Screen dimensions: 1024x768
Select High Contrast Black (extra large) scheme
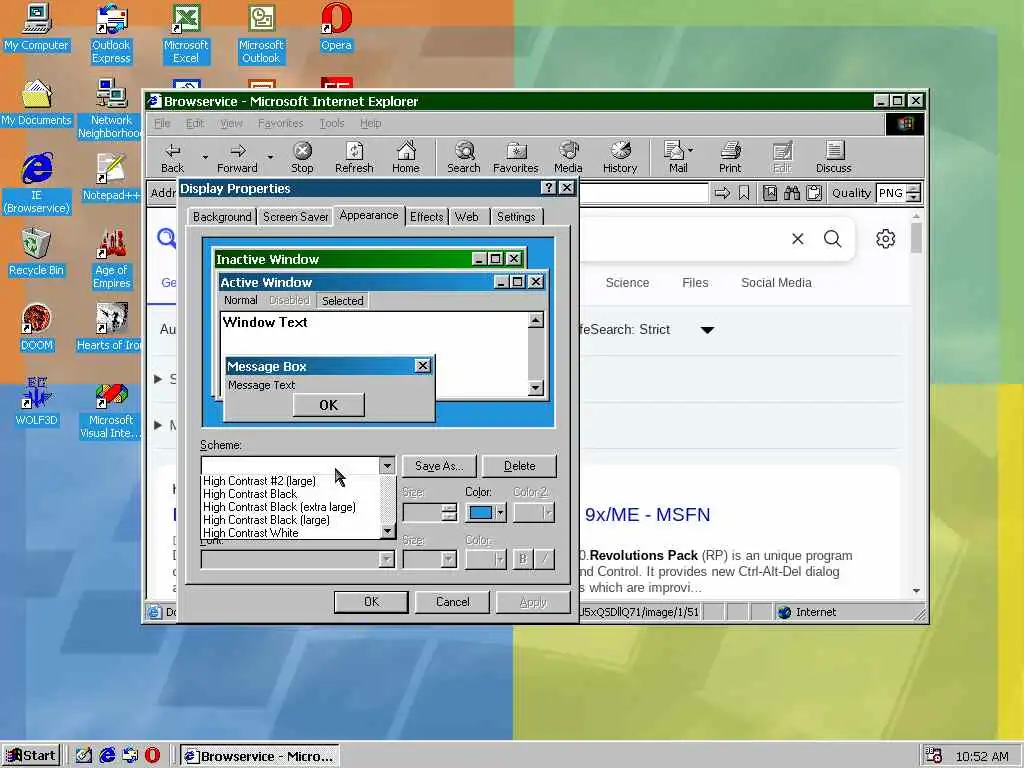(x=280, y=507)
